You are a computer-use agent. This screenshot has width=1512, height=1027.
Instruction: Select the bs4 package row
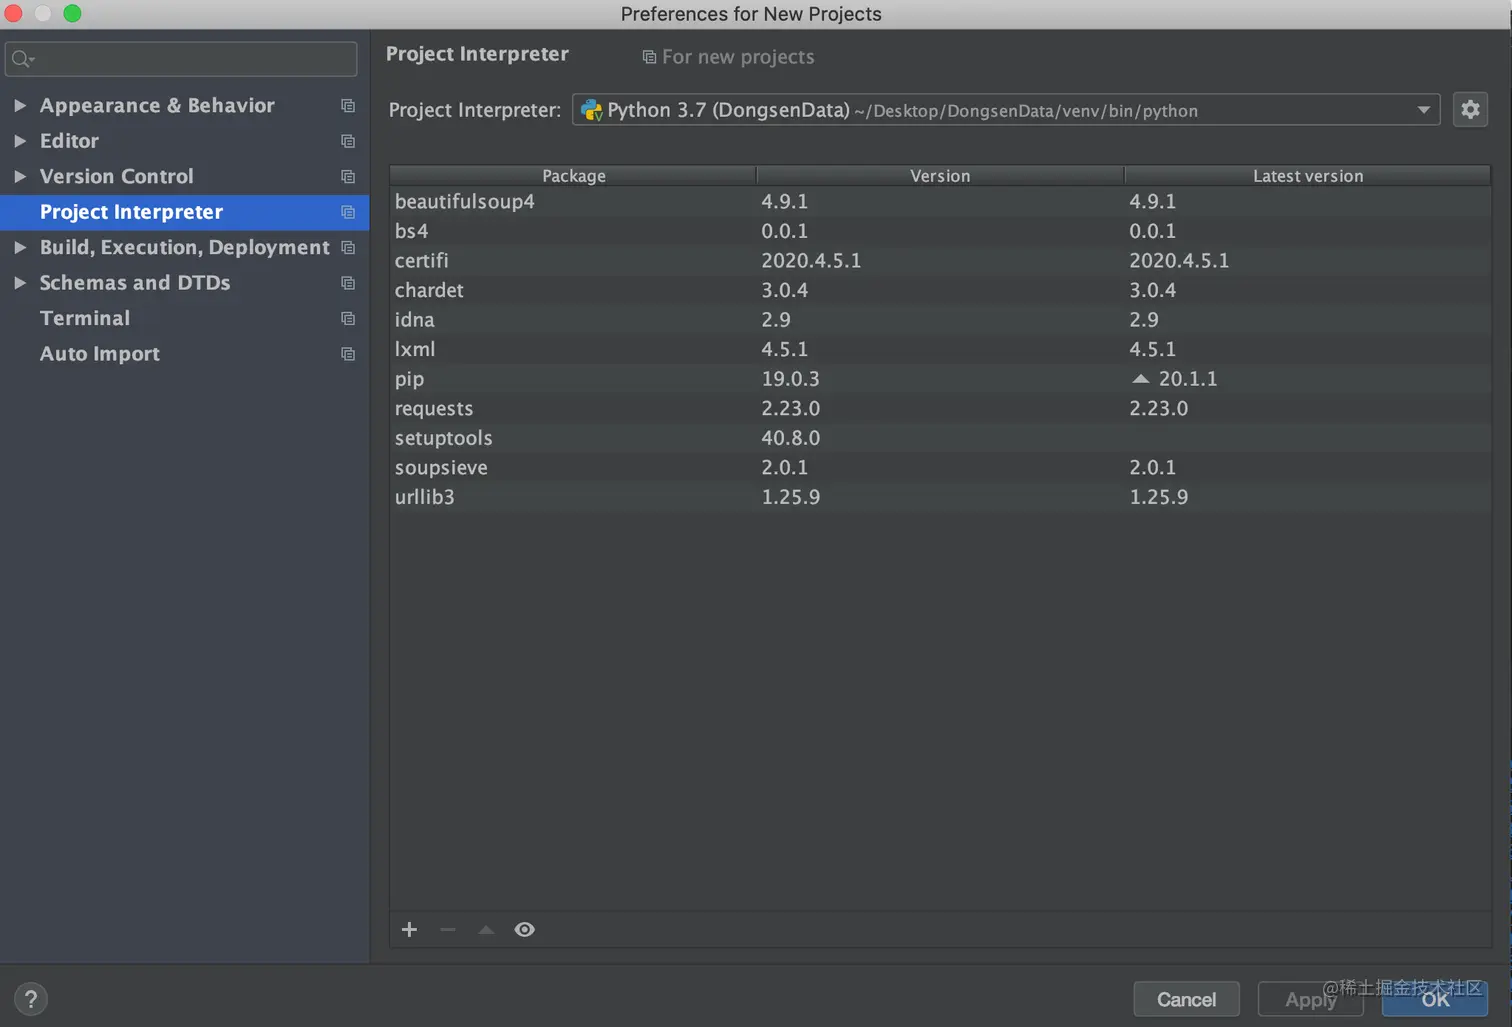[940, 231]
